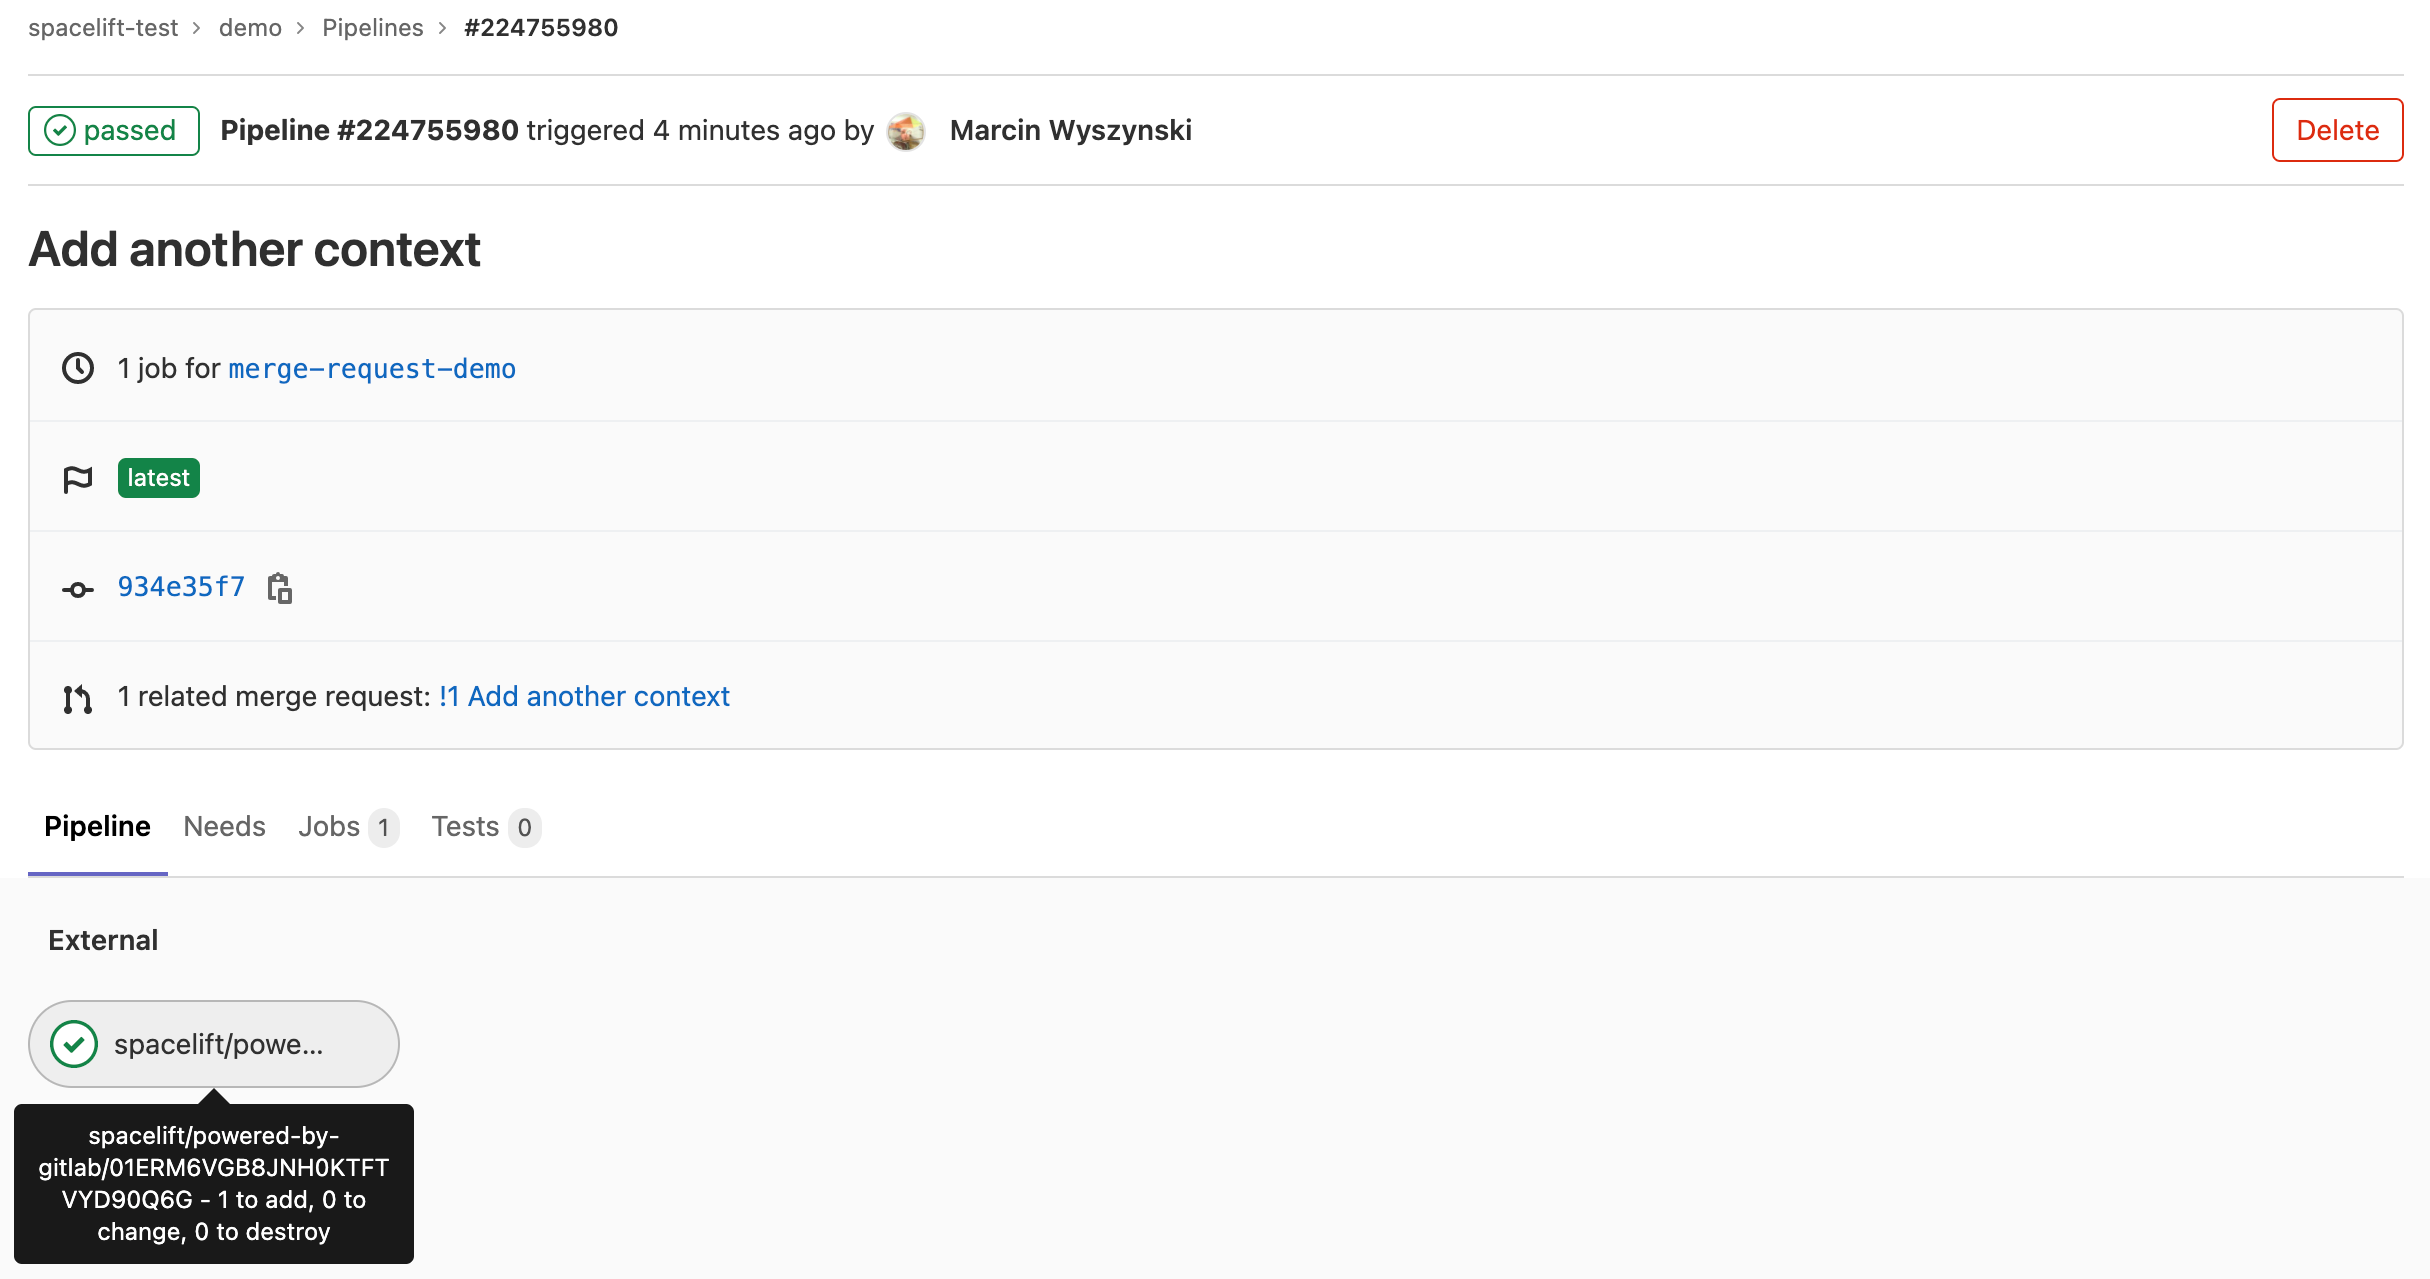Viewport: 2430px width, 1279px height.
Task: Switch to the Needs tab
Action: click(224, 826)
